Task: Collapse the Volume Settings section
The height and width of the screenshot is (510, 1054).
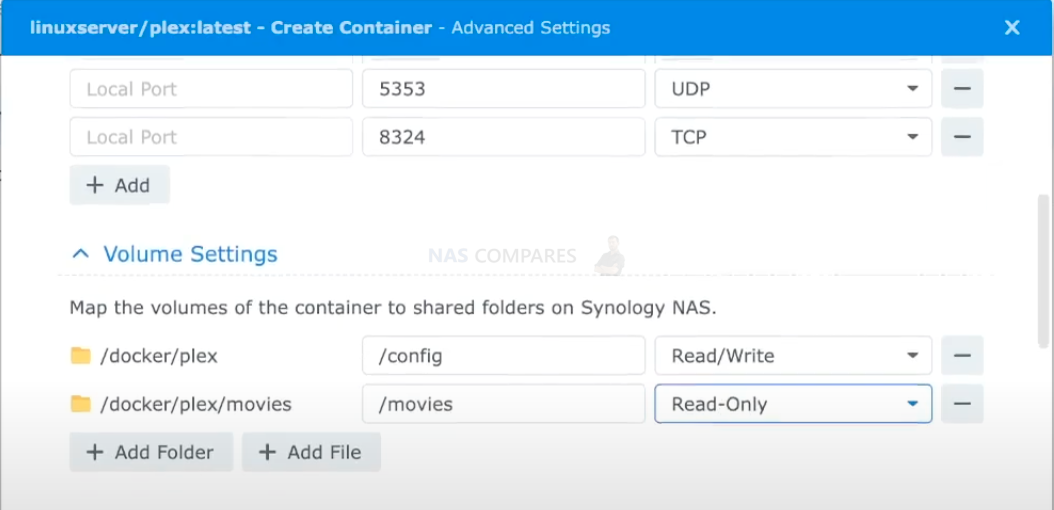Action: 81,254
